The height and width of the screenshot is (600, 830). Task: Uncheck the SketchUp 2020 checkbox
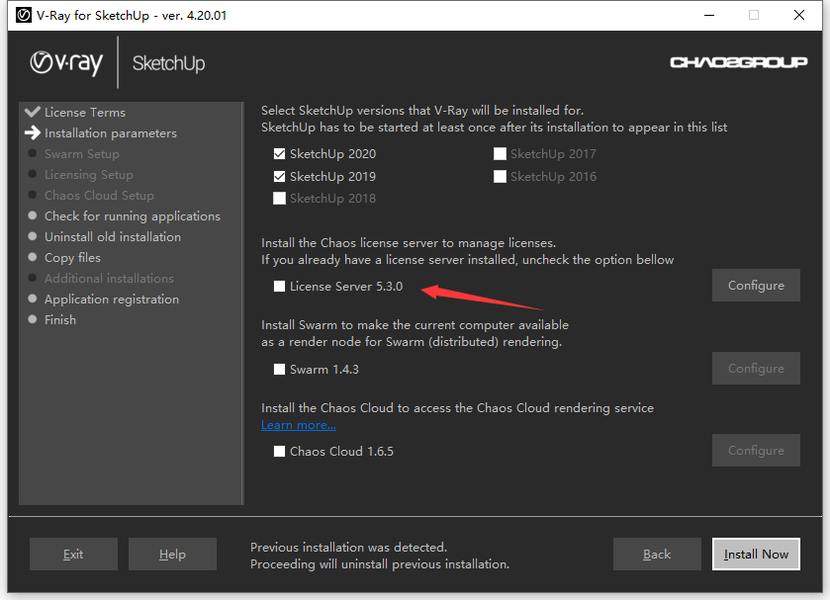tap(279, 154)
